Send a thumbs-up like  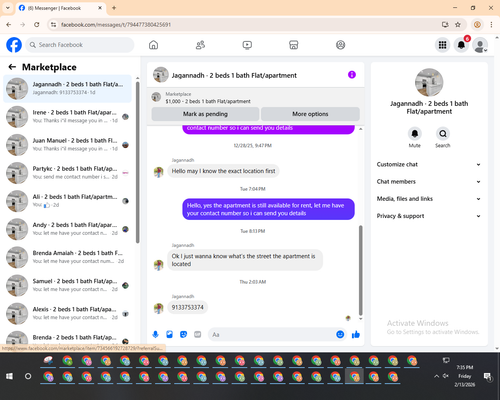pos(356,334)
